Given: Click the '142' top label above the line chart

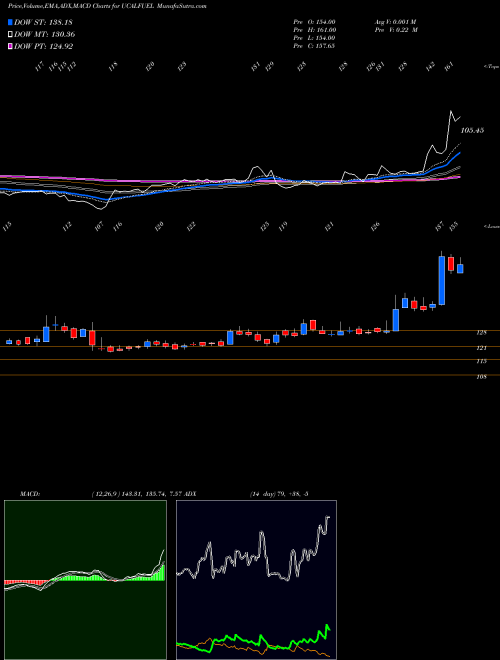Looking at the screenshot, I should click(x=431, y=67).
